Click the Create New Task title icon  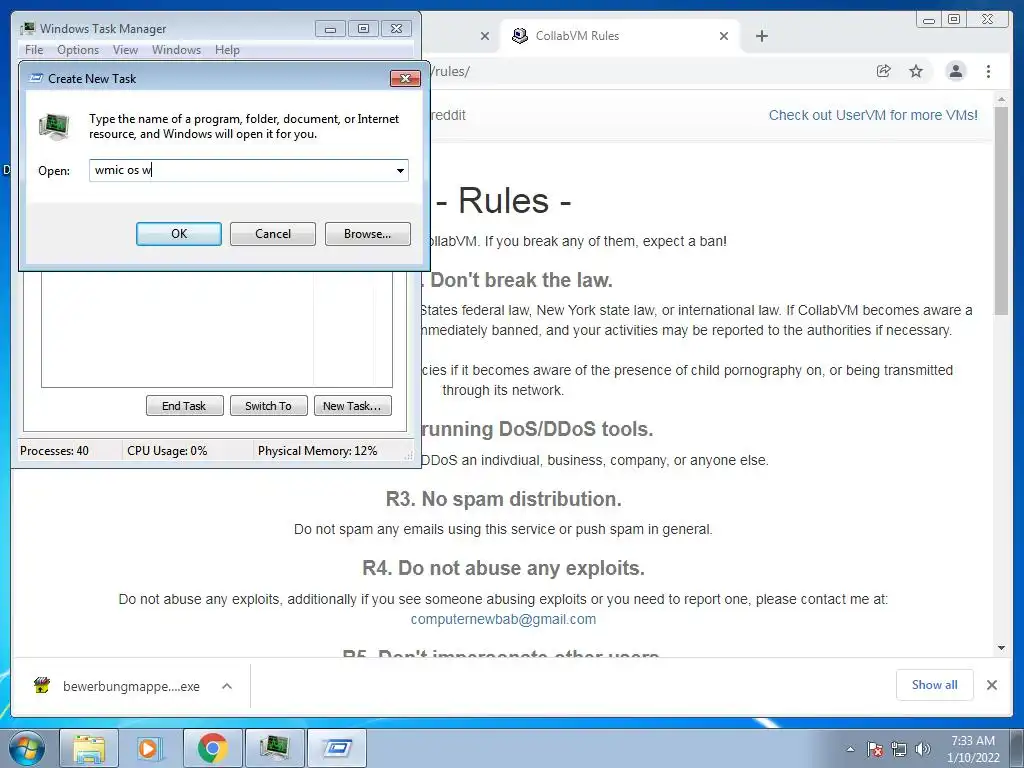click(x=37, y=78)
